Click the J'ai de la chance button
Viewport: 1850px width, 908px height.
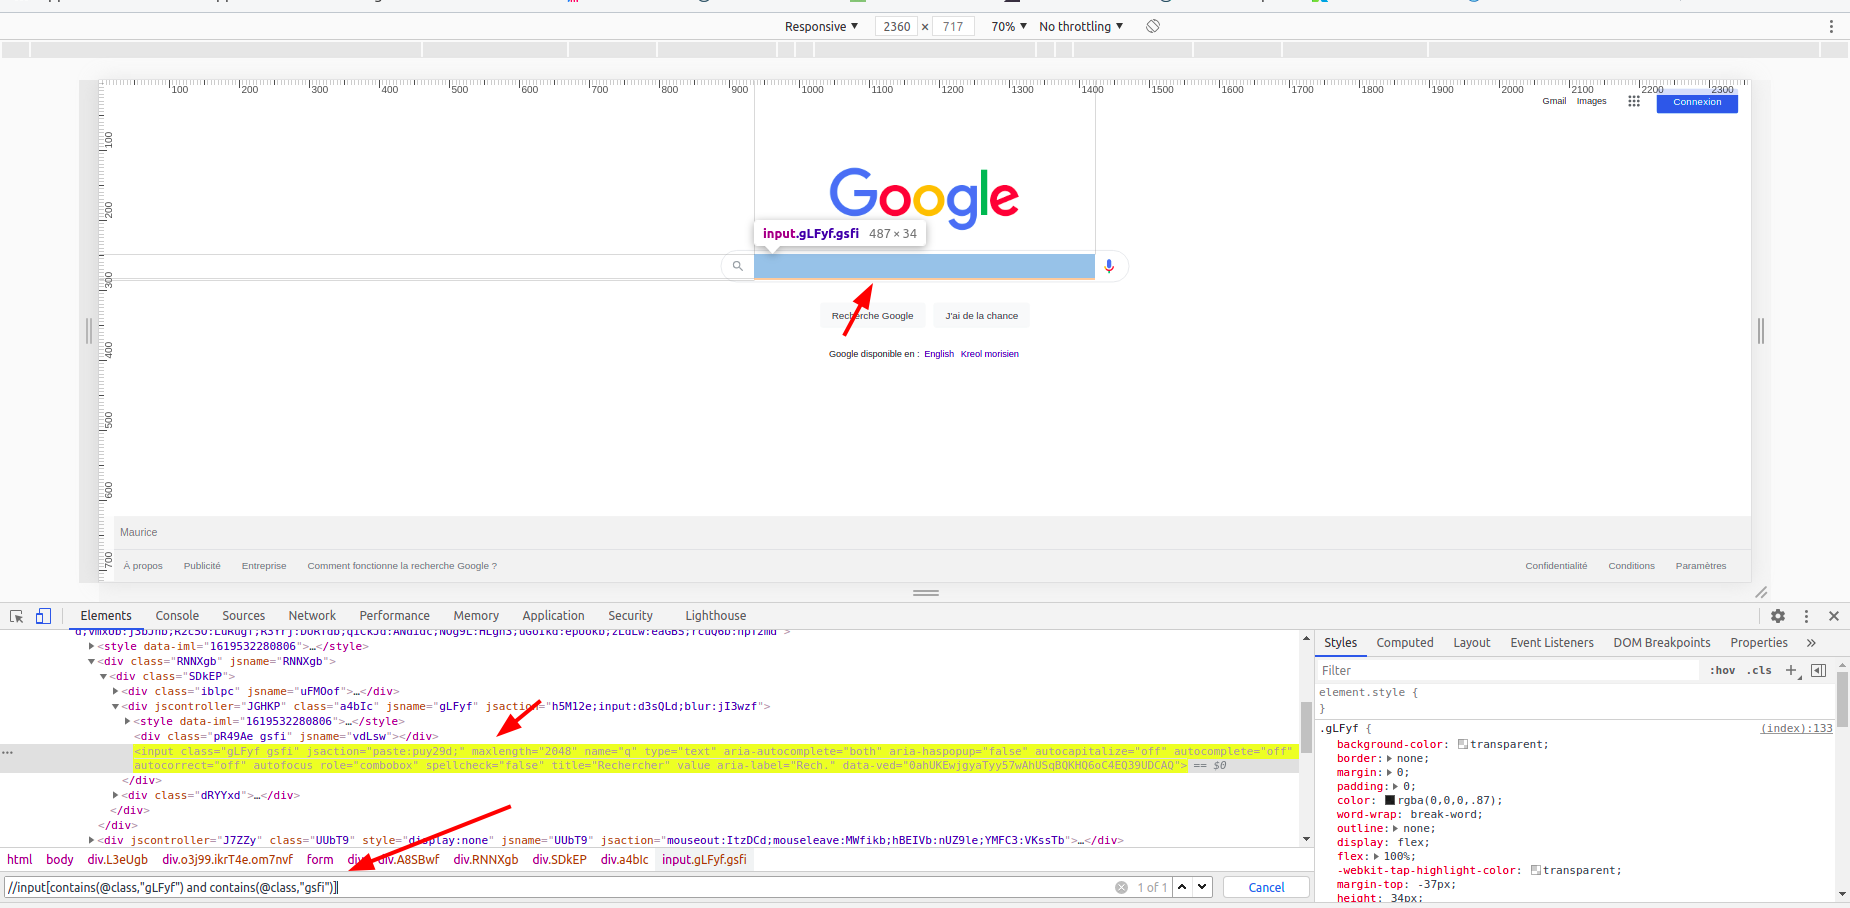click(982, 316)
